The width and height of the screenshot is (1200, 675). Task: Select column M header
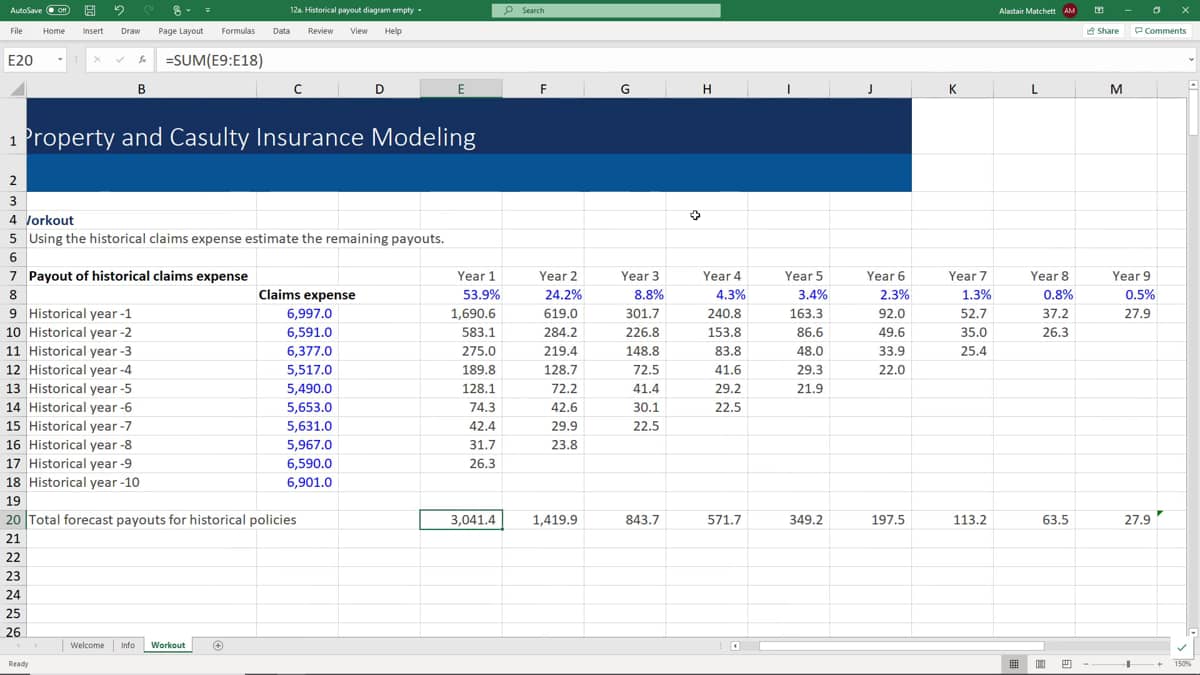click(x=1116, y=89)
